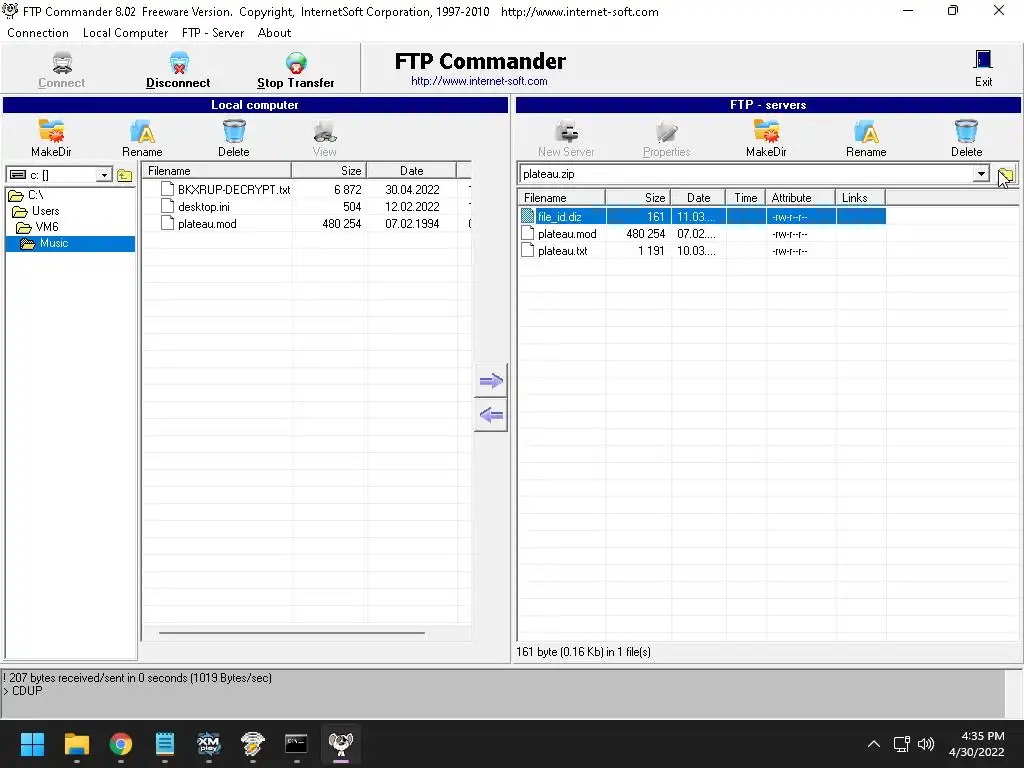This screenshot has height=768, width=1024.
Task: Stop the current transfer
Action: (296, 70)
